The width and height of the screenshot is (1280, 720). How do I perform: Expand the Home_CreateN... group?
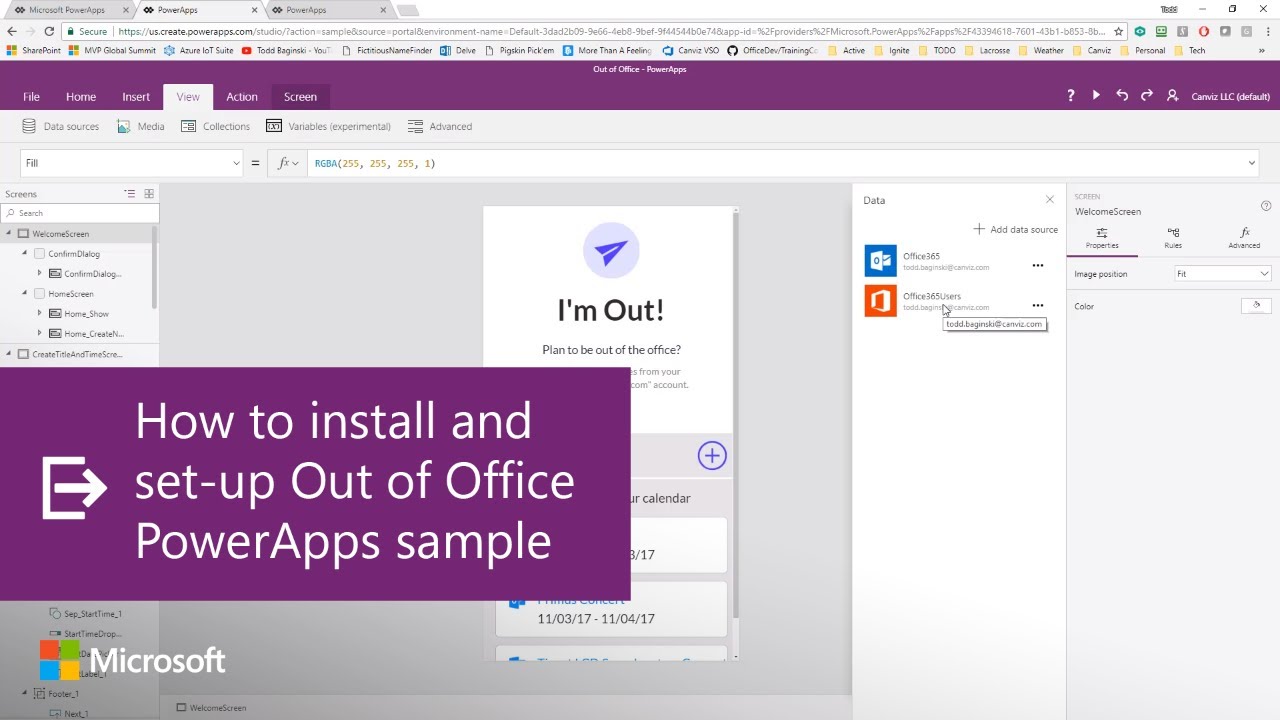(40, 334)
